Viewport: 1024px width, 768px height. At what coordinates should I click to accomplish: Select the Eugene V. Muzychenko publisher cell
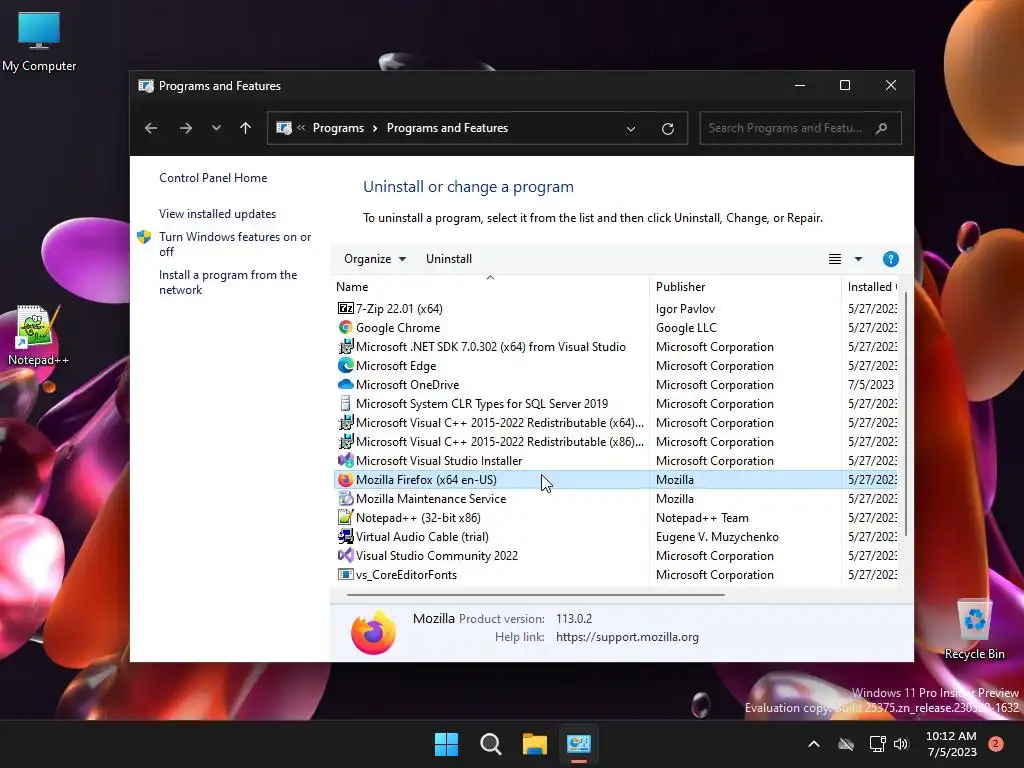(717, 537)
